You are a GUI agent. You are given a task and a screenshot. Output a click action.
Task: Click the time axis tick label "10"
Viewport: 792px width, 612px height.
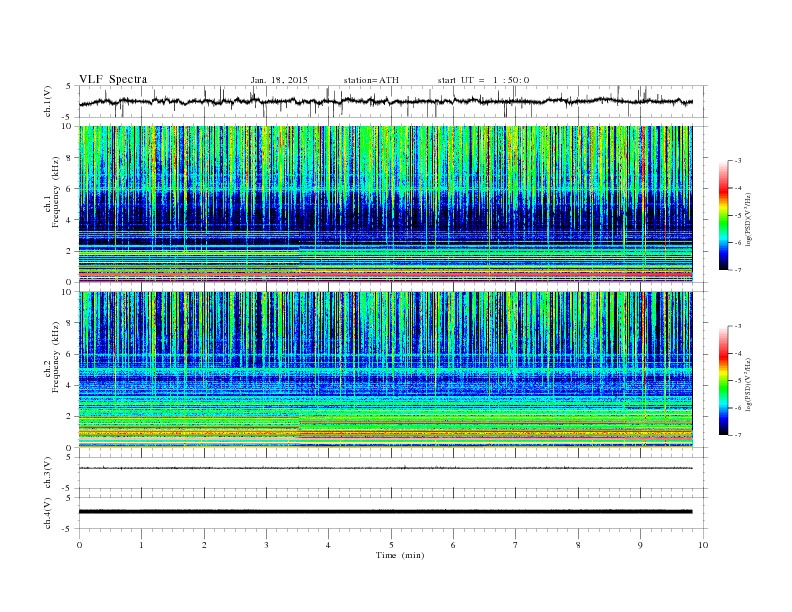tap(703, 545)
